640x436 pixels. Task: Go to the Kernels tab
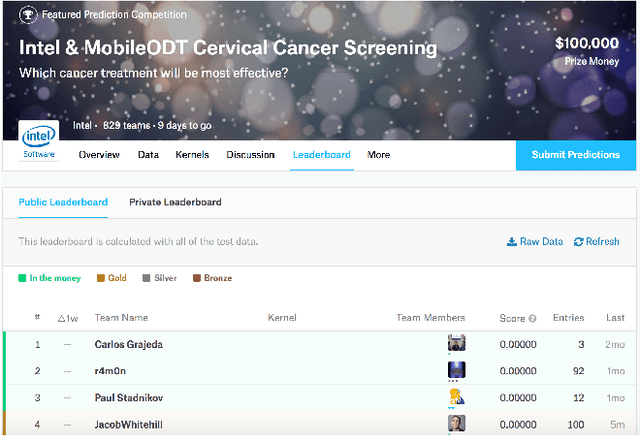(192, 155)
